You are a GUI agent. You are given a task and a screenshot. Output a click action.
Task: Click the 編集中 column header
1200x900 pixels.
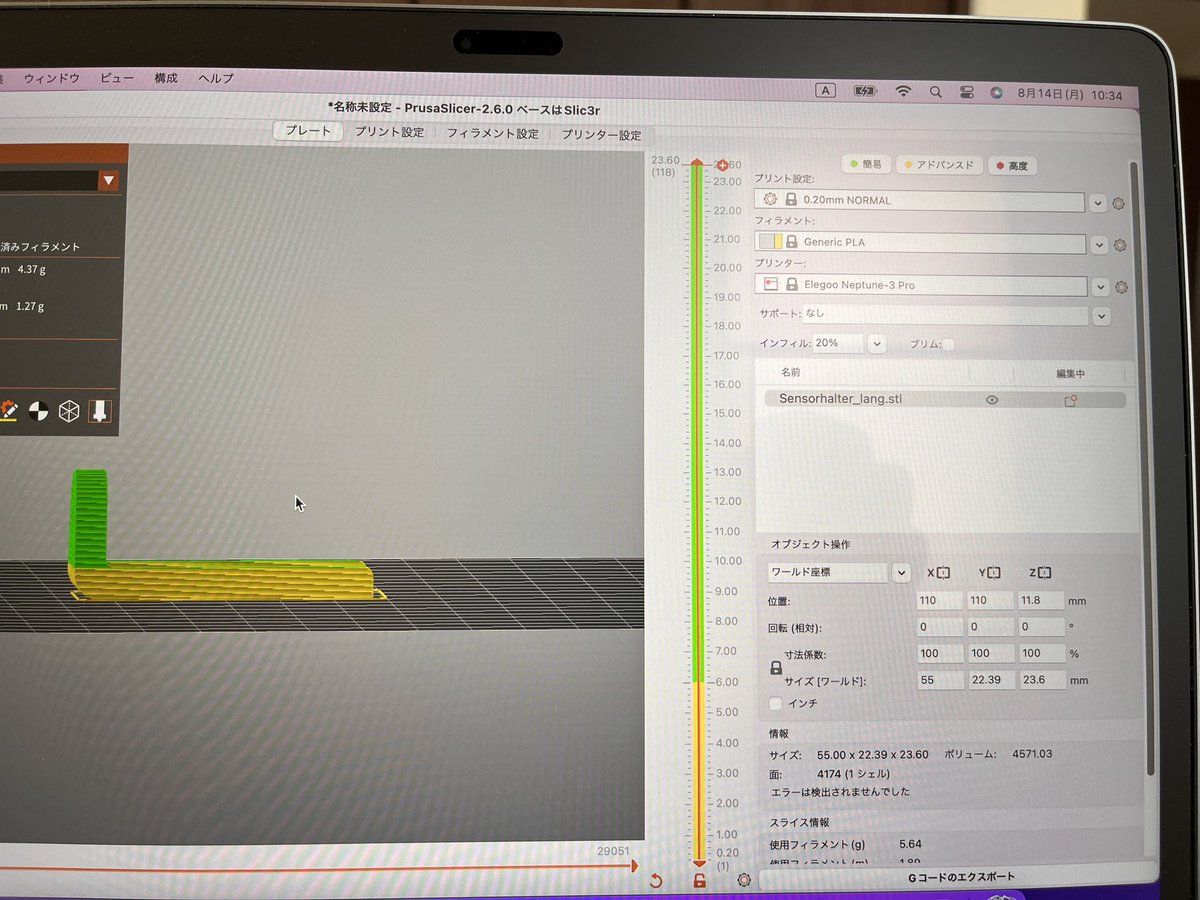click(x=1070, y=373)
